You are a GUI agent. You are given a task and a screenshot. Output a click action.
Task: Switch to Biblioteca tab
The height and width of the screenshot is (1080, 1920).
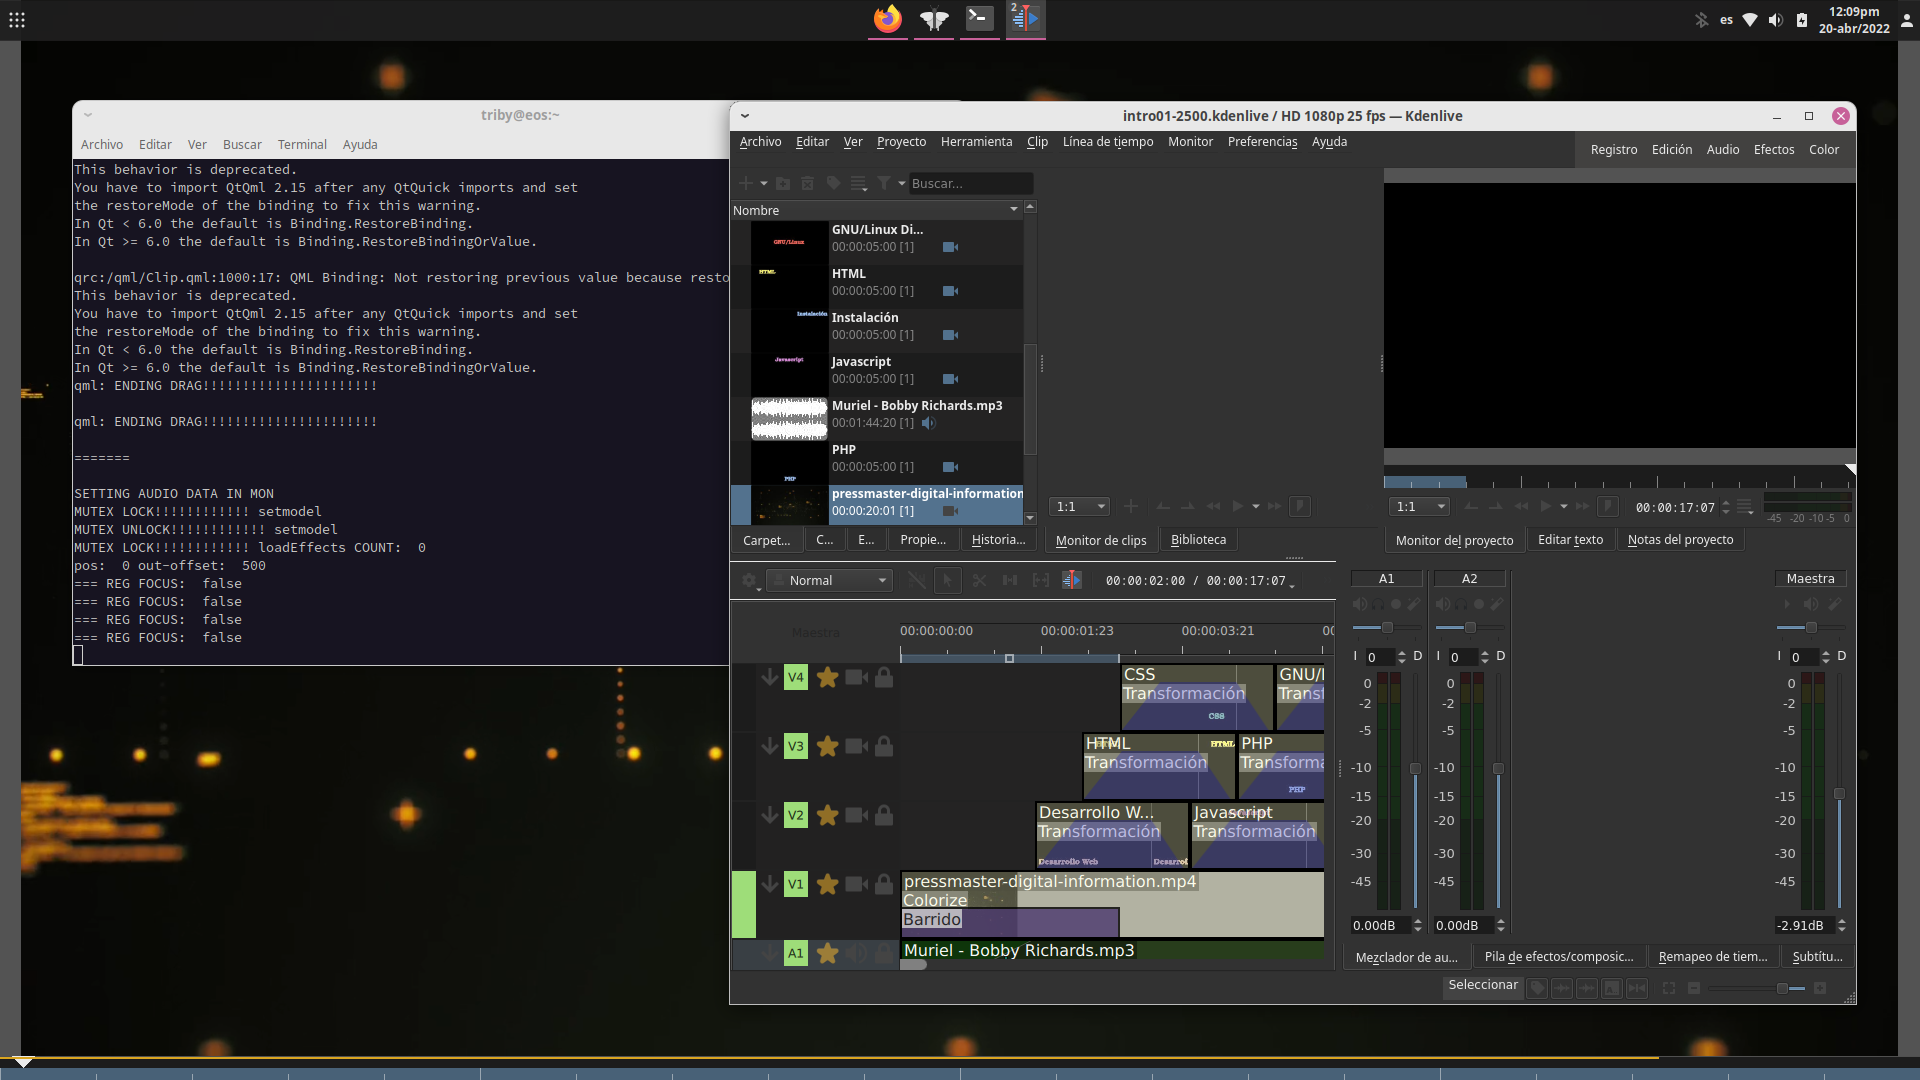(x=1198, y=540)
